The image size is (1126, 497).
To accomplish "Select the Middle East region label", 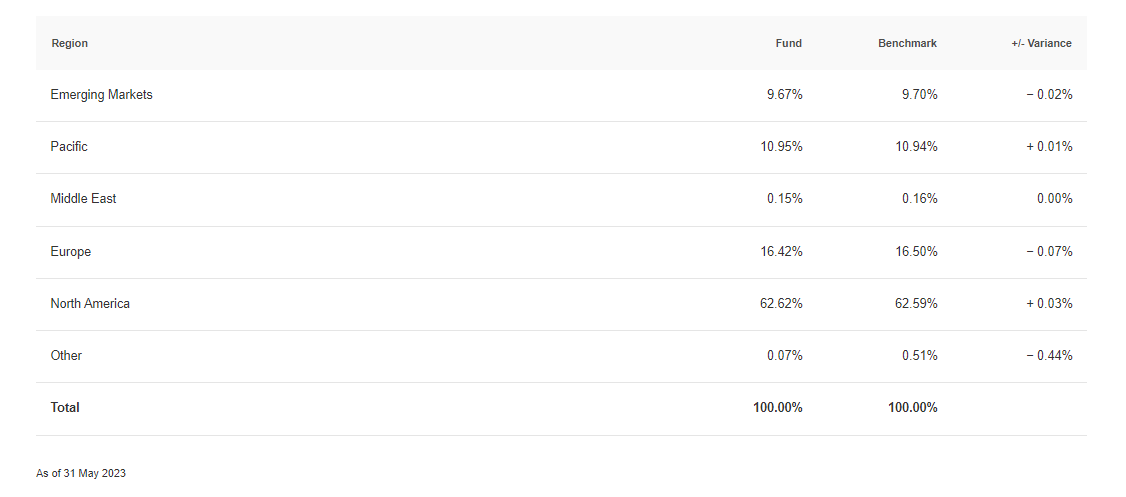I will 83,198.
